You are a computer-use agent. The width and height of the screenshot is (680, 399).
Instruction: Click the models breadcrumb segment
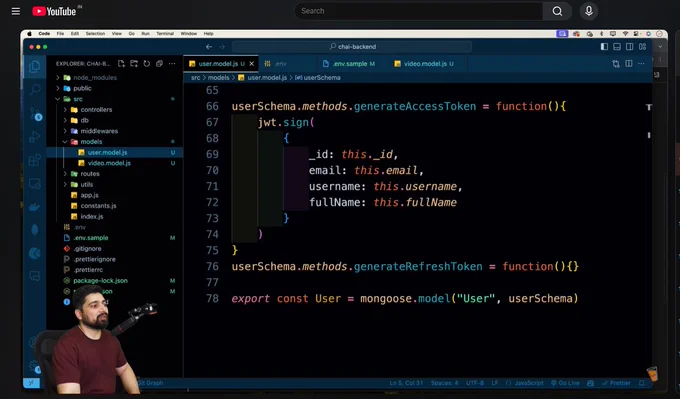218,78
